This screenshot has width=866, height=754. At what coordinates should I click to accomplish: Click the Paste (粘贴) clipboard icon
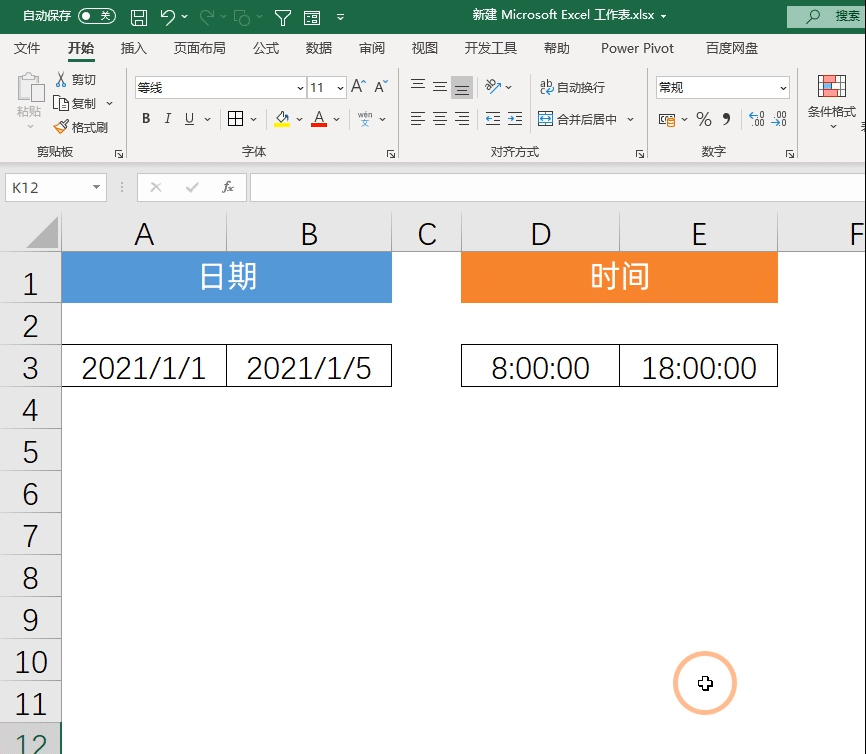[x=30, y=88]
